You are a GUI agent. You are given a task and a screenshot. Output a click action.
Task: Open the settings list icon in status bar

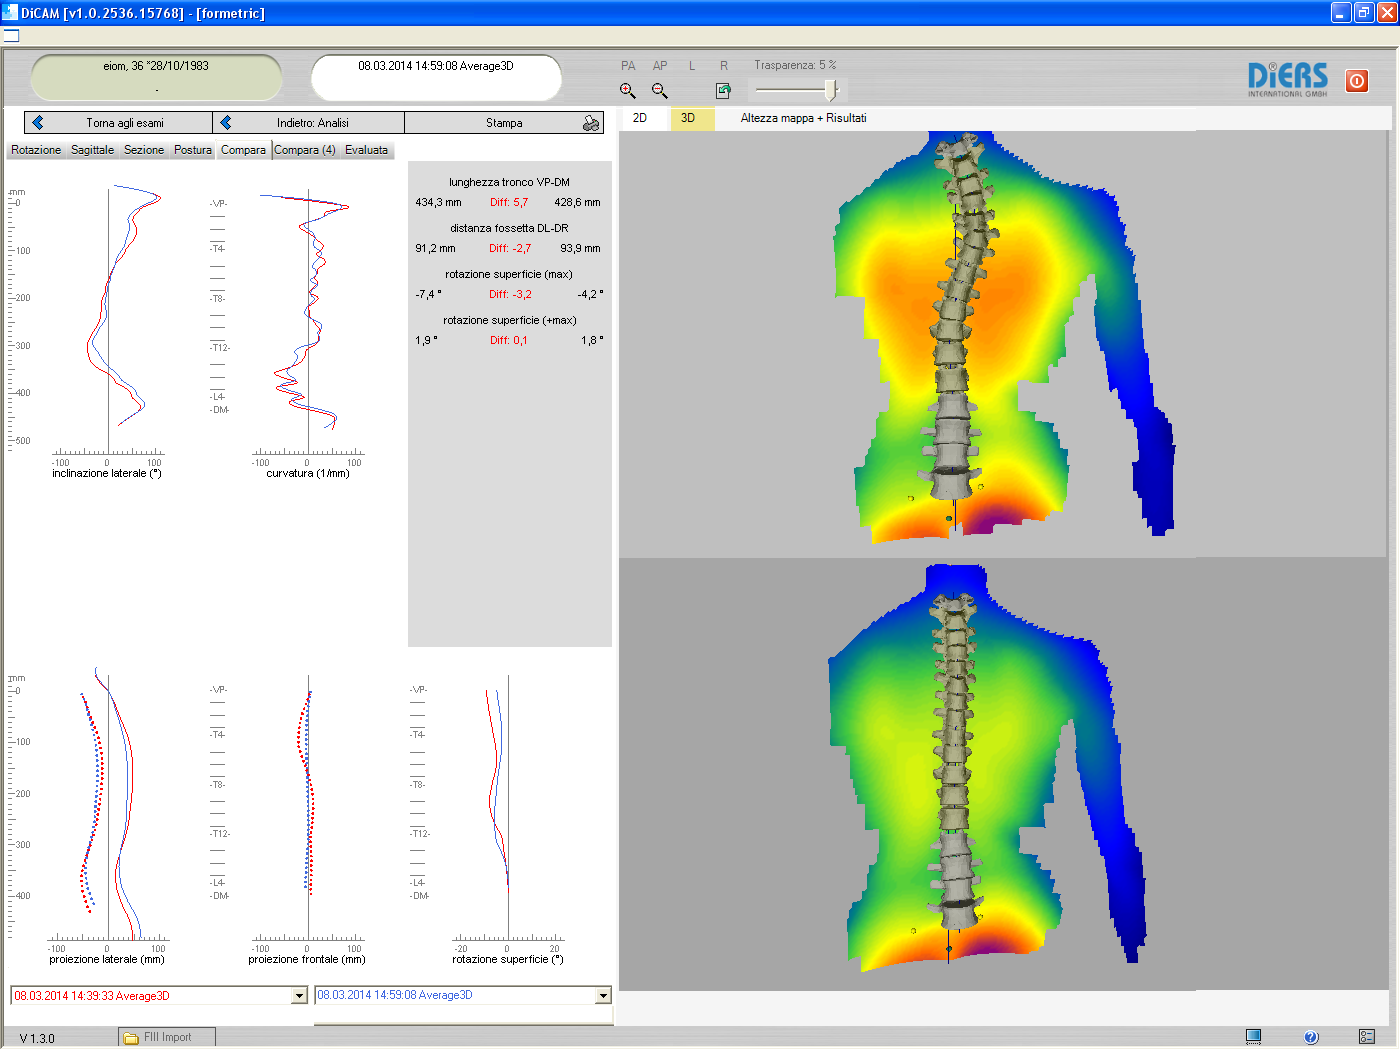tap(1367, 1037)
